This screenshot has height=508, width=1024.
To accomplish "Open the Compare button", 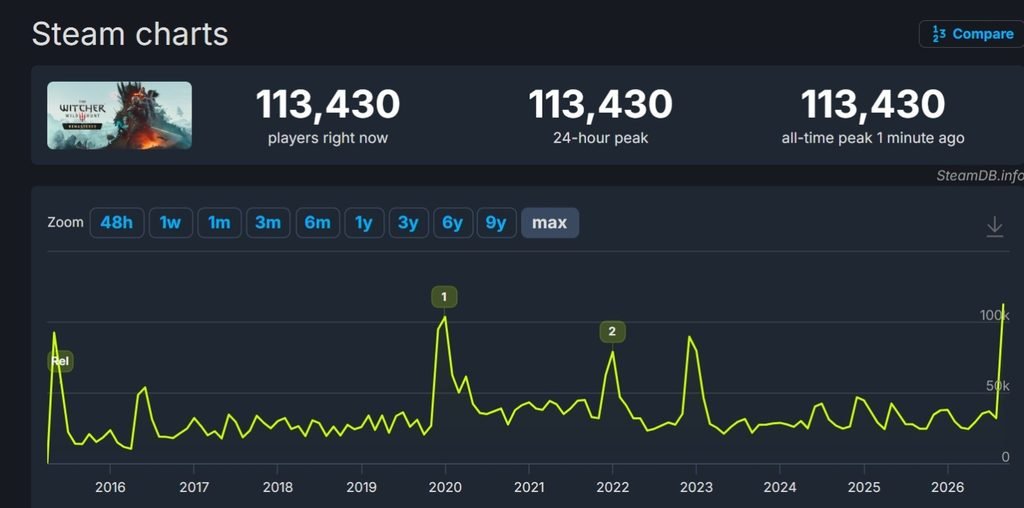I will [x=971, y=34].
